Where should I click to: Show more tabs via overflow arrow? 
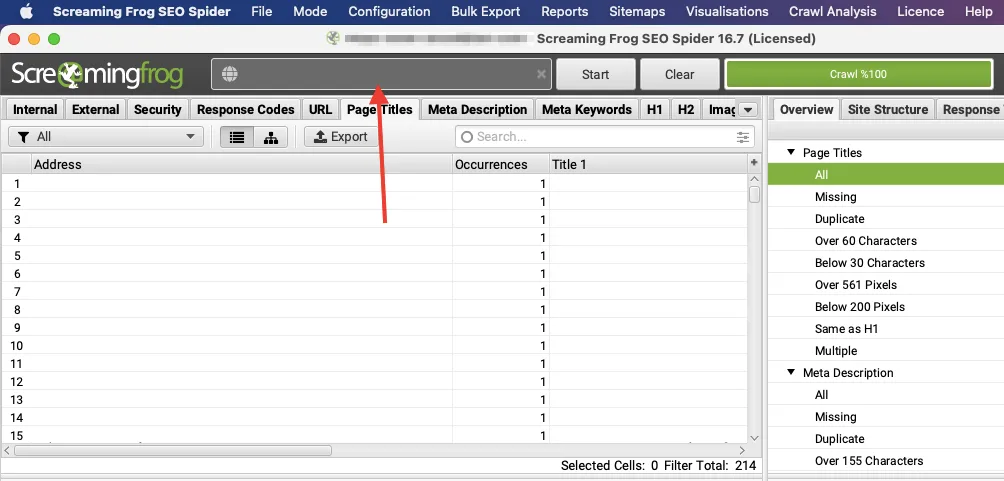[747, 110]
